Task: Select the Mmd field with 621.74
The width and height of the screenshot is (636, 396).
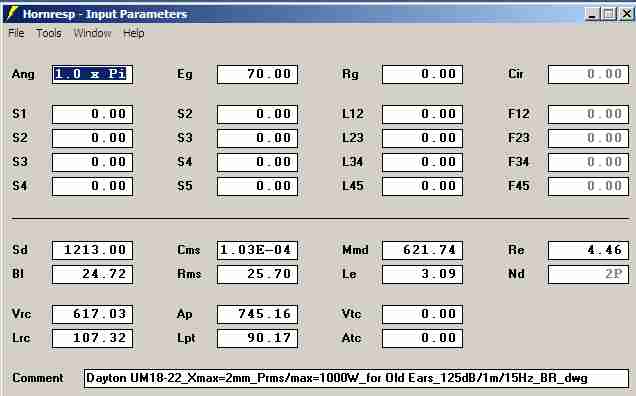Action: click(x=422, y=250)
